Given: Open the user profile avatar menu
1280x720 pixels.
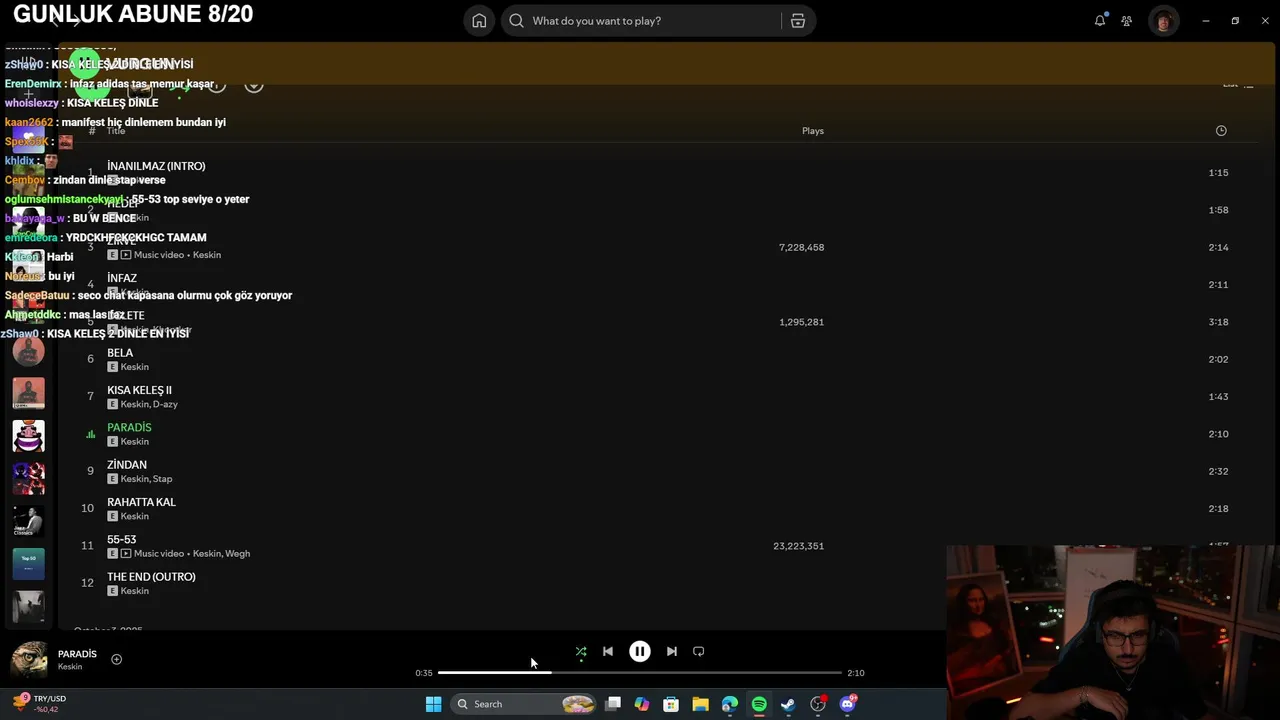Looking at the screenshot, I should [x=1163, y=21].
